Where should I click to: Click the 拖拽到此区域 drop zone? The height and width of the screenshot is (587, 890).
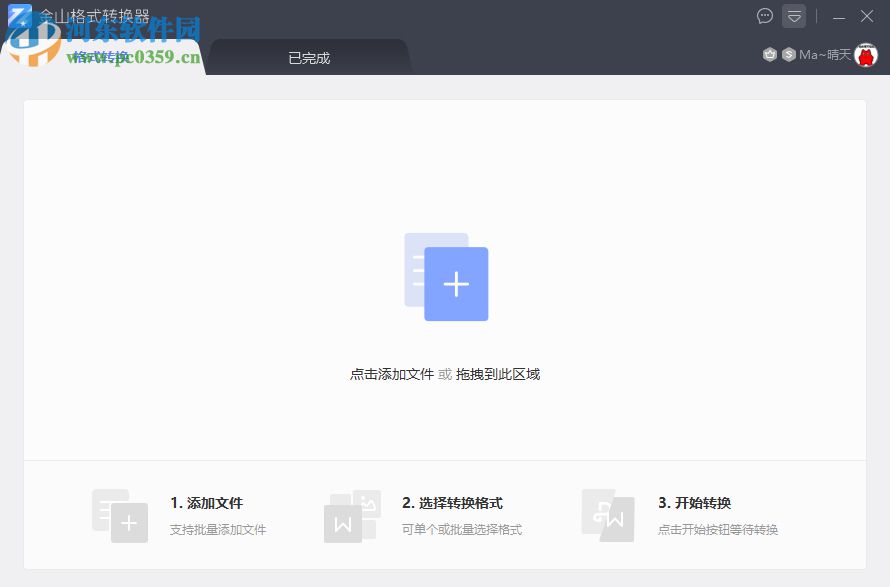498,373
